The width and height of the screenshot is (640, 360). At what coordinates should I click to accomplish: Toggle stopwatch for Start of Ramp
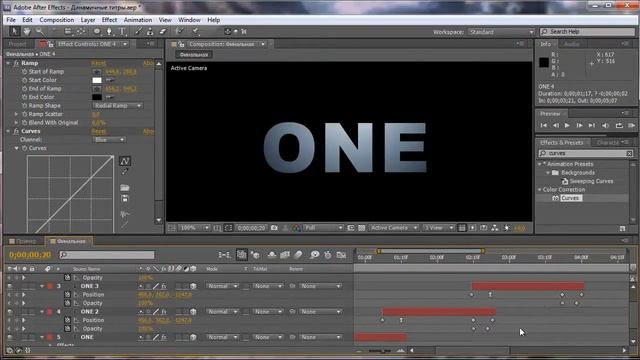(x=24, y=72)
